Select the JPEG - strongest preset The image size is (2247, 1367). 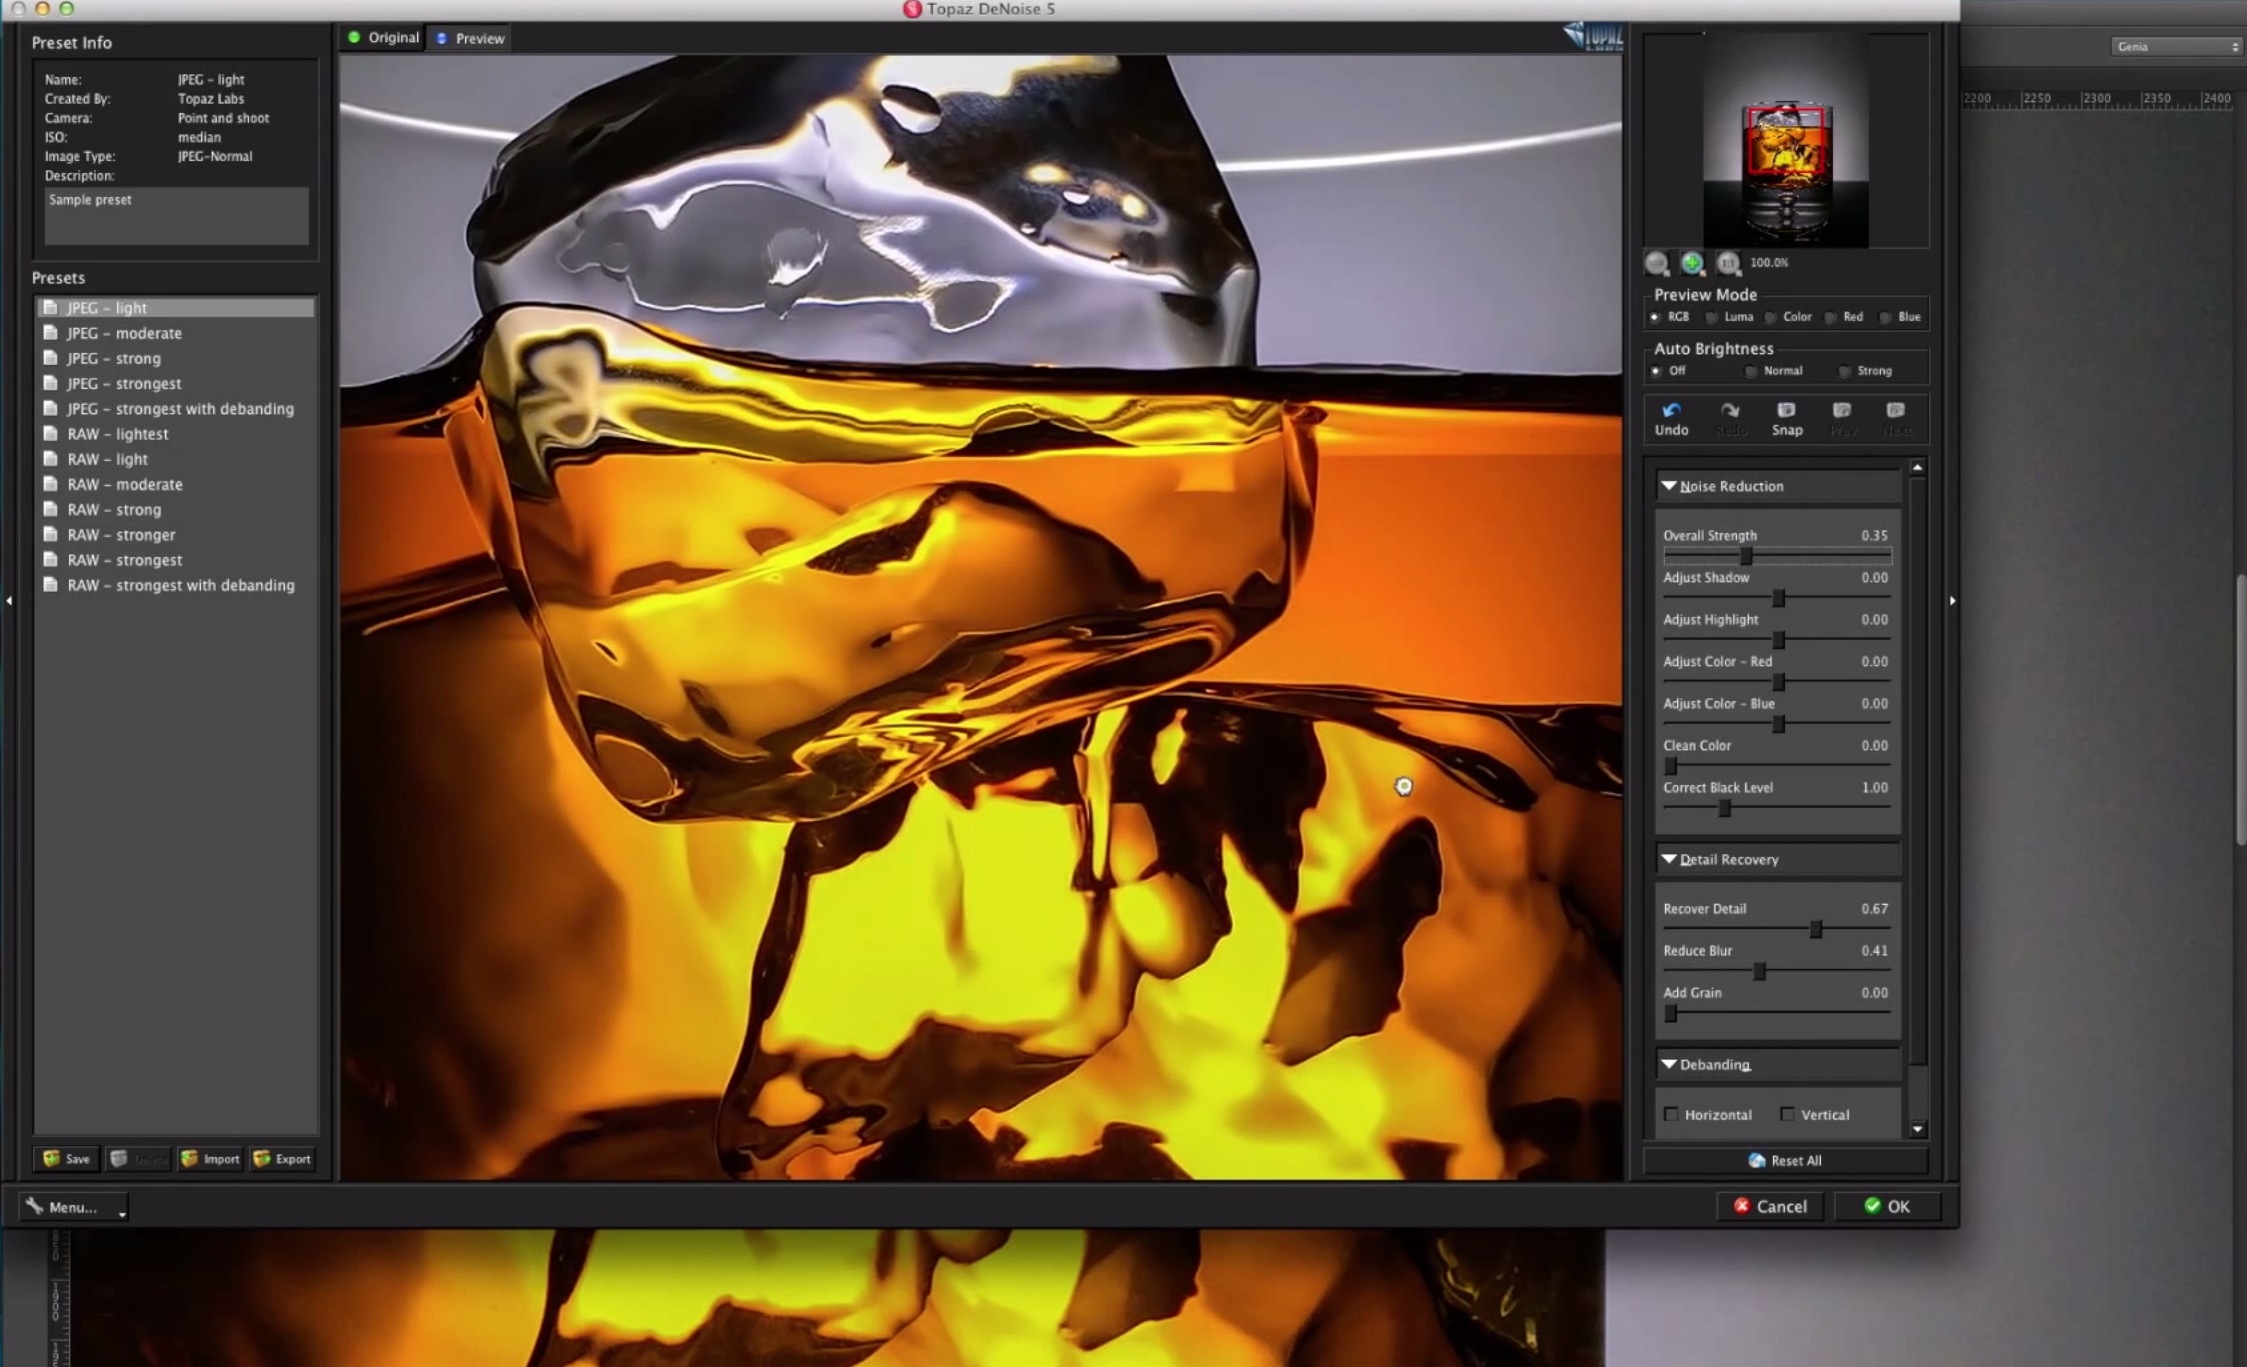[x=176, y=383]
